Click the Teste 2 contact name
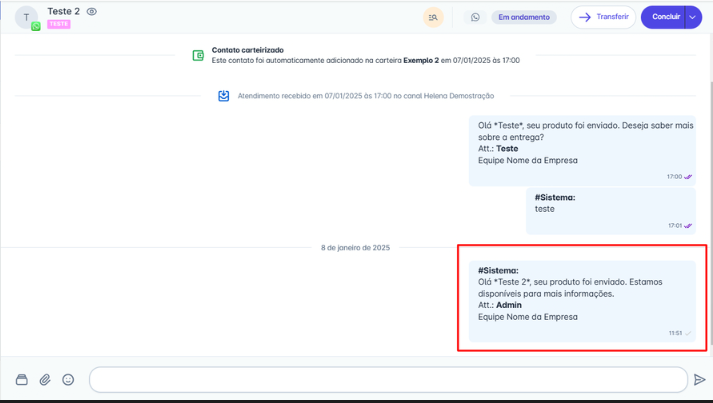This screenshot has width=713, height=403. pyautogui.click(x=63, y=11)
